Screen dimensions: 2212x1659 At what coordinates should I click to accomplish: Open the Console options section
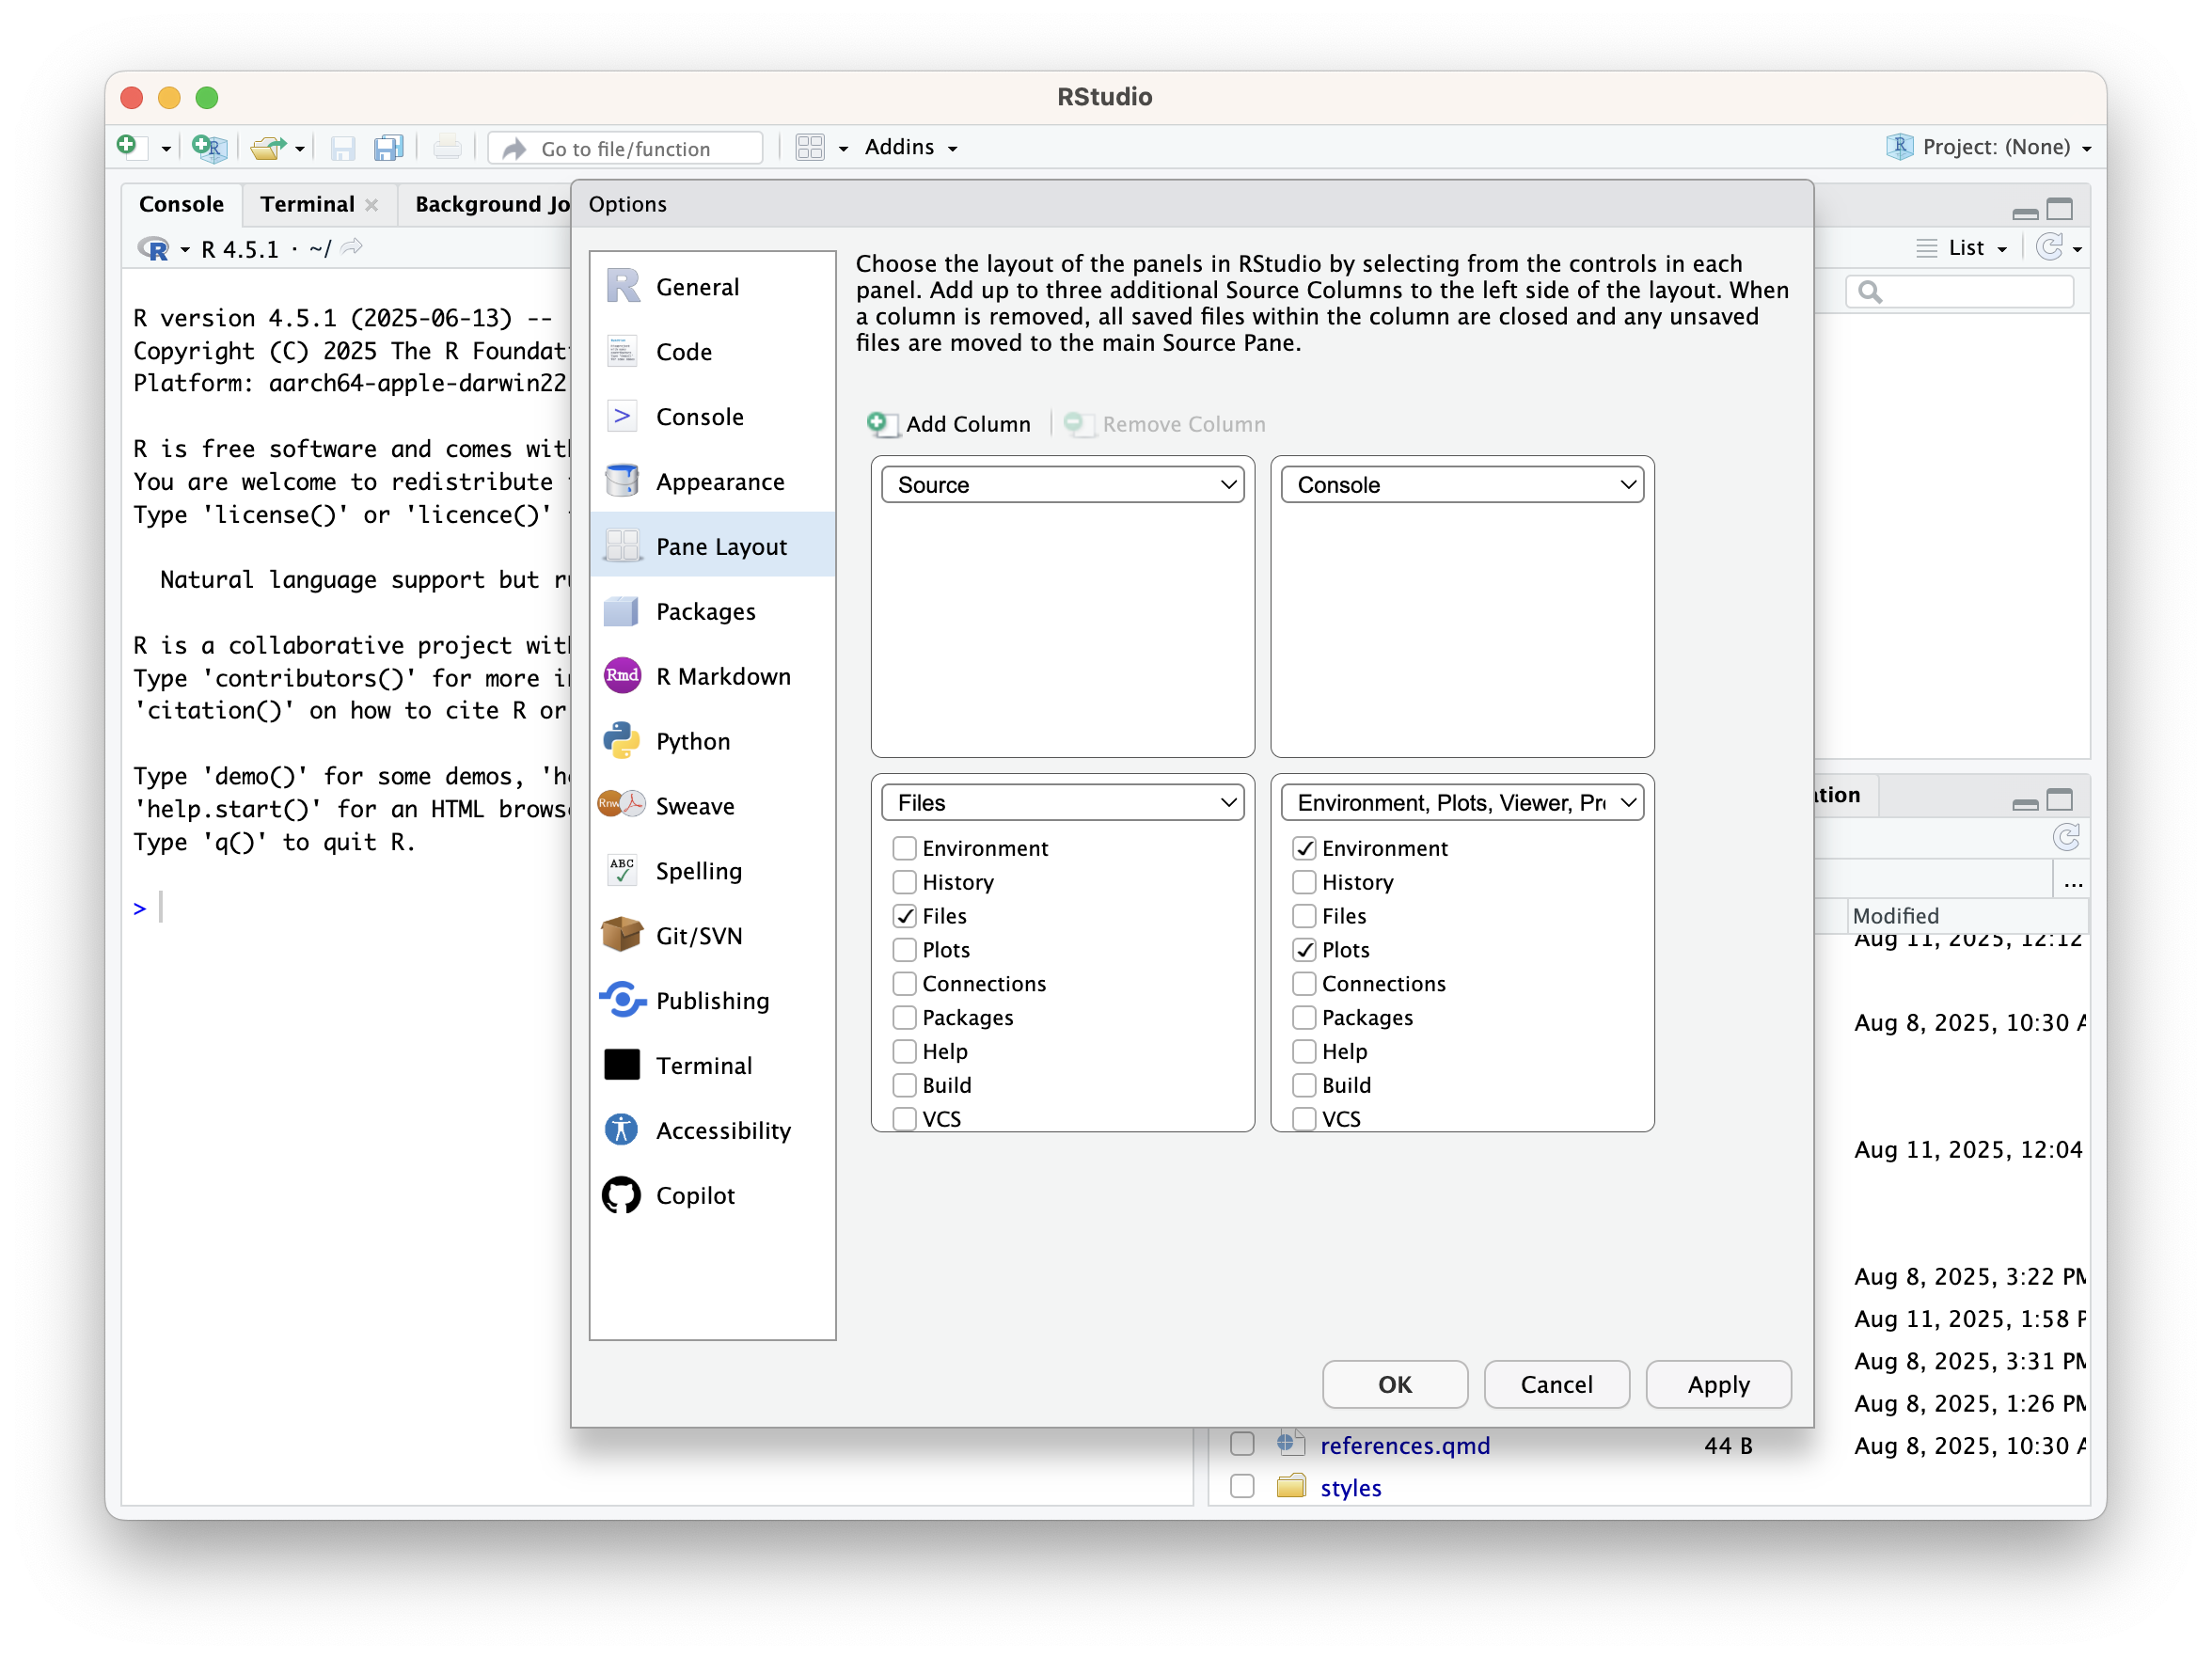[712, 417]
